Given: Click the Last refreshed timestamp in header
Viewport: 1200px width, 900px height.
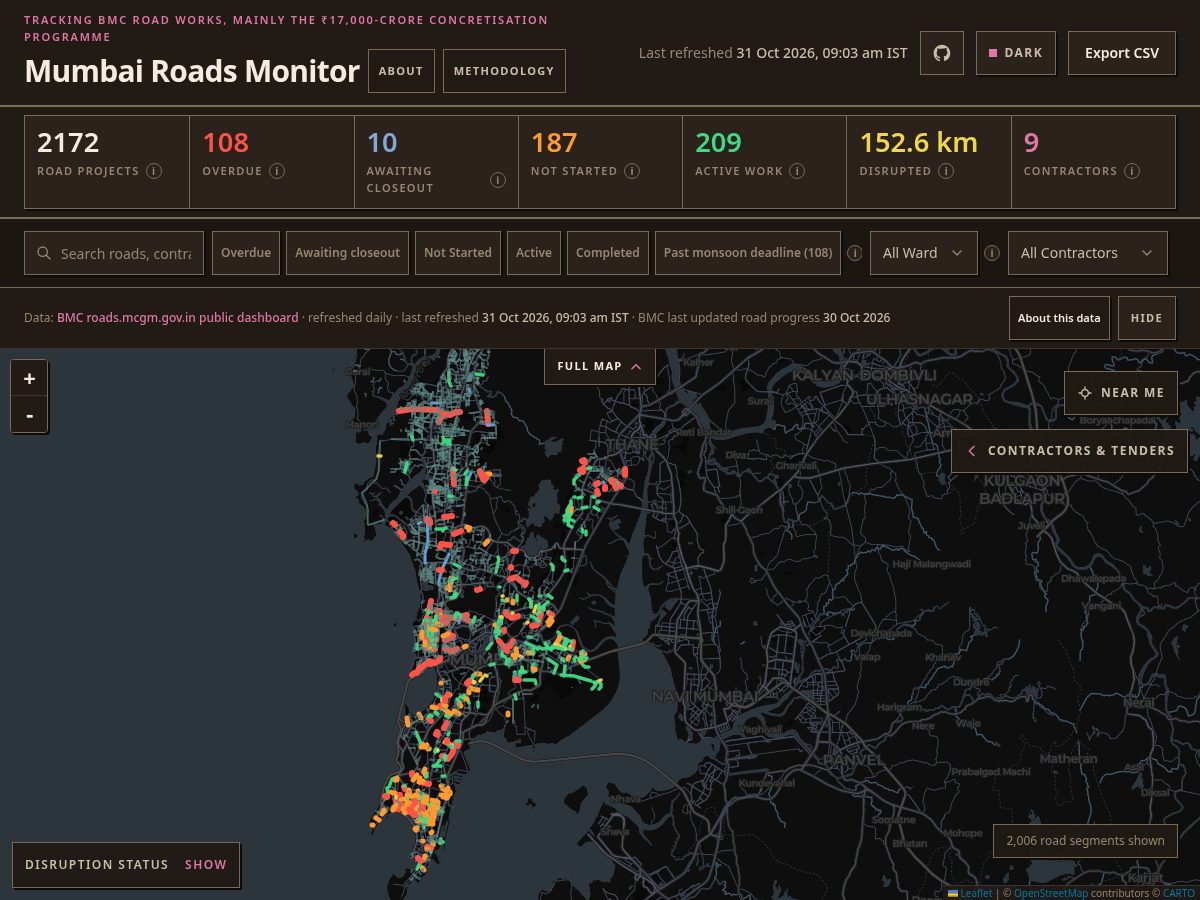Looking at the screenshot, I should click(773, 53).
